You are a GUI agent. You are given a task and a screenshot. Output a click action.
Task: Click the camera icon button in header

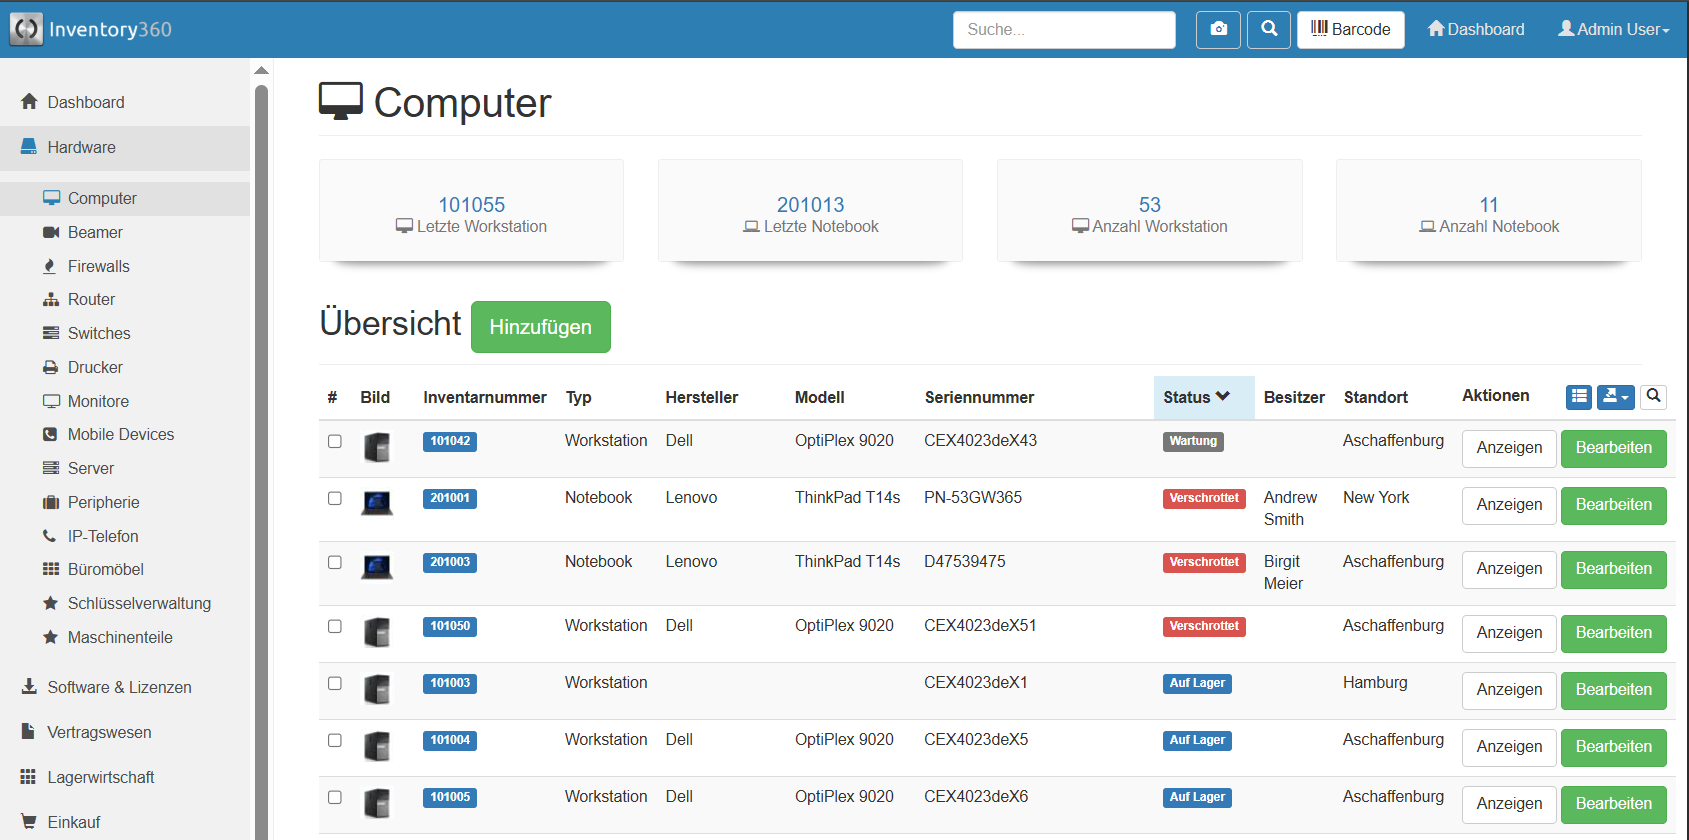click(x=1218, y=30)
